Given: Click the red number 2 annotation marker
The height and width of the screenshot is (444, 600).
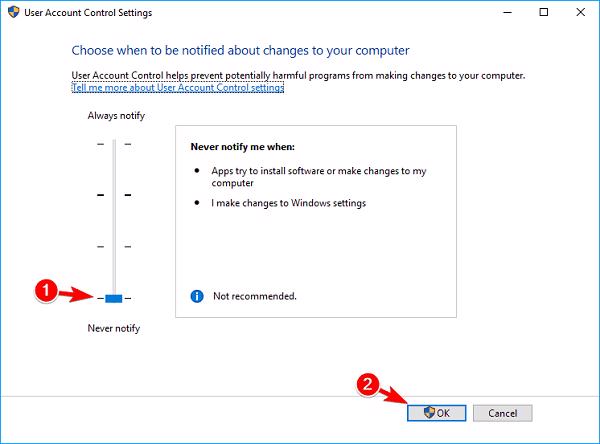Looking at the screenshot, I should click(x=367, y=384).
